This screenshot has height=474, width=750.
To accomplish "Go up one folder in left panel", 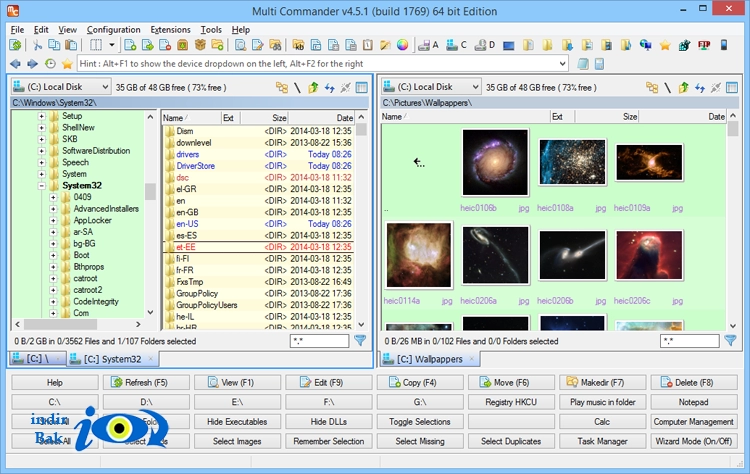I will pos(313,87).
